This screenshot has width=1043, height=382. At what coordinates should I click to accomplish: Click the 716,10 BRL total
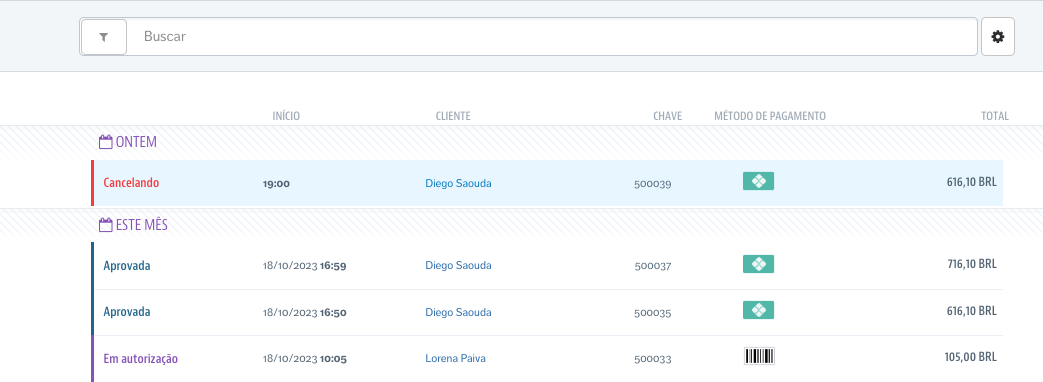point(972,264)
